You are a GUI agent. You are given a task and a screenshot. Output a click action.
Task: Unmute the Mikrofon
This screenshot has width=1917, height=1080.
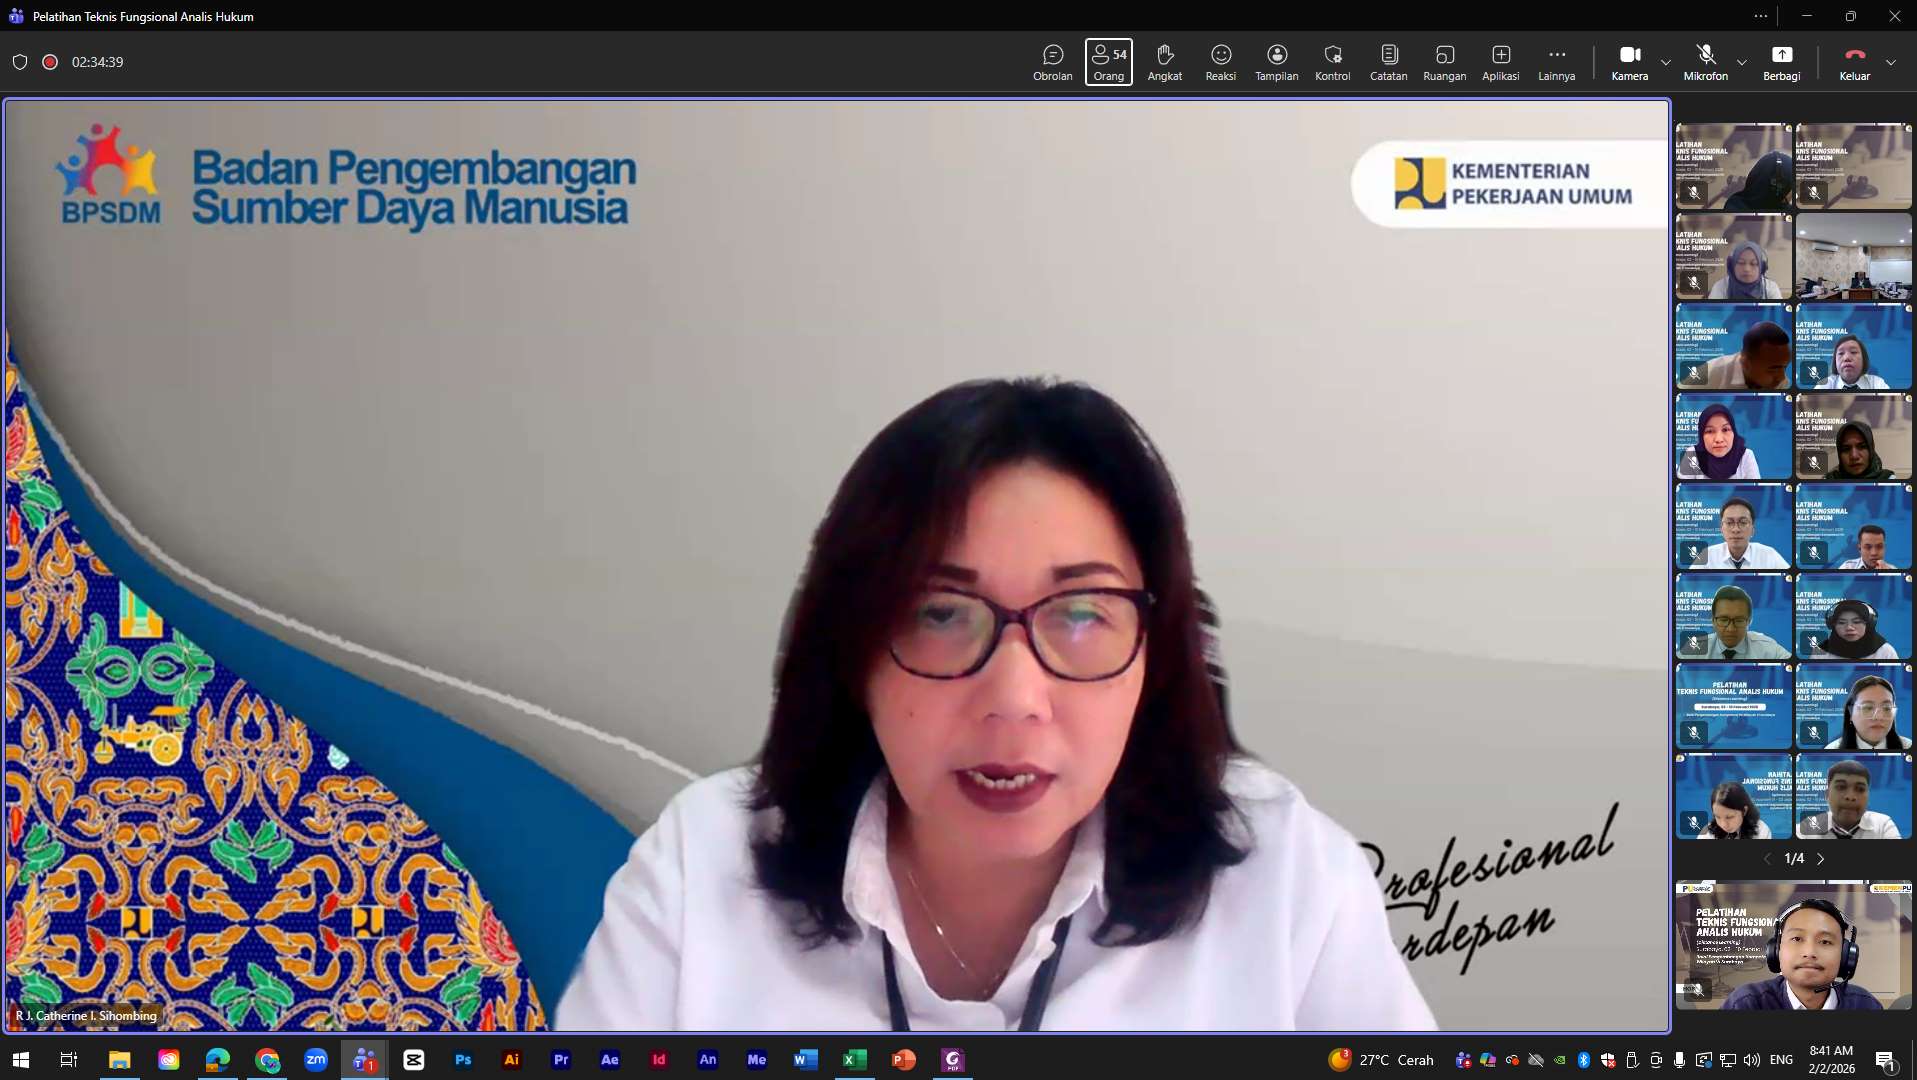tap(1705, 62)
